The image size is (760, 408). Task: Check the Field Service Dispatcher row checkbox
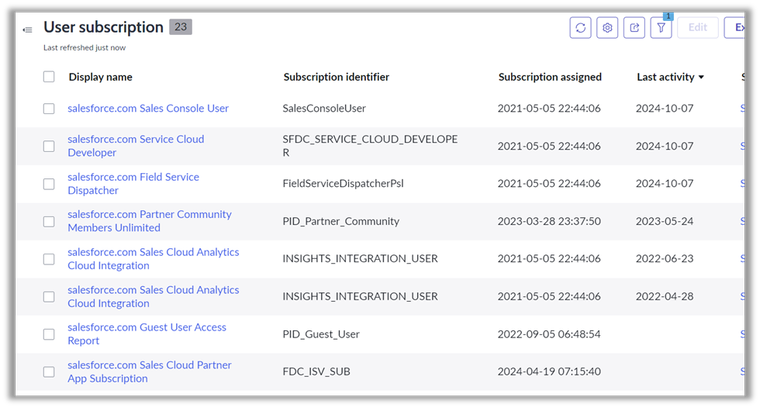pyautogui.click(x=49, y=184)
